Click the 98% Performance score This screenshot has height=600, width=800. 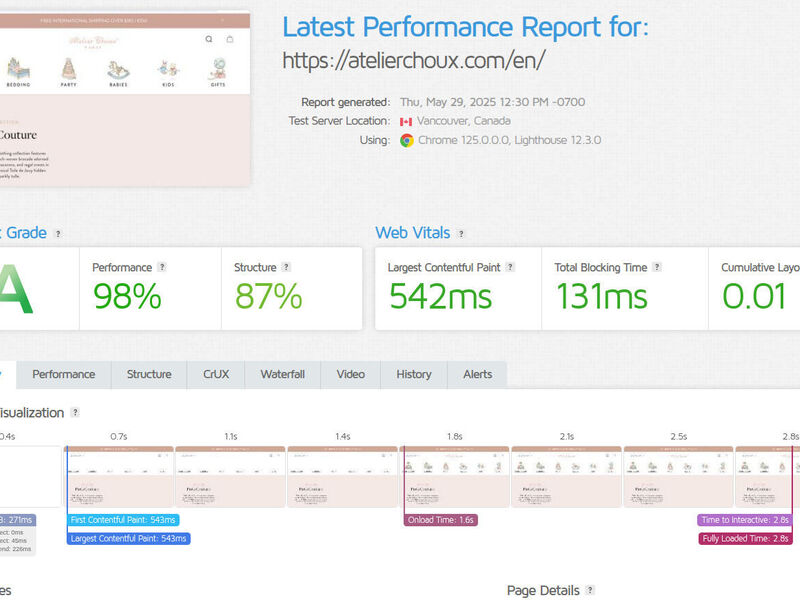[127, 296]
